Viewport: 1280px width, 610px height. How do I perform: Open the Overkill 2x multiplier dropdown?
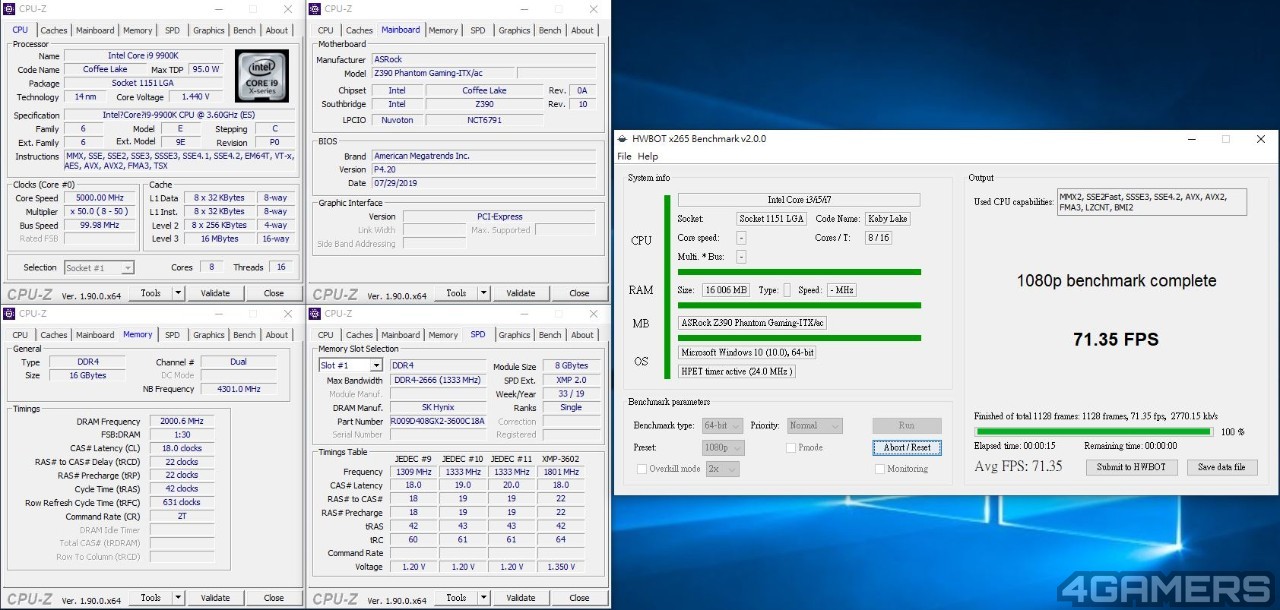722,468
